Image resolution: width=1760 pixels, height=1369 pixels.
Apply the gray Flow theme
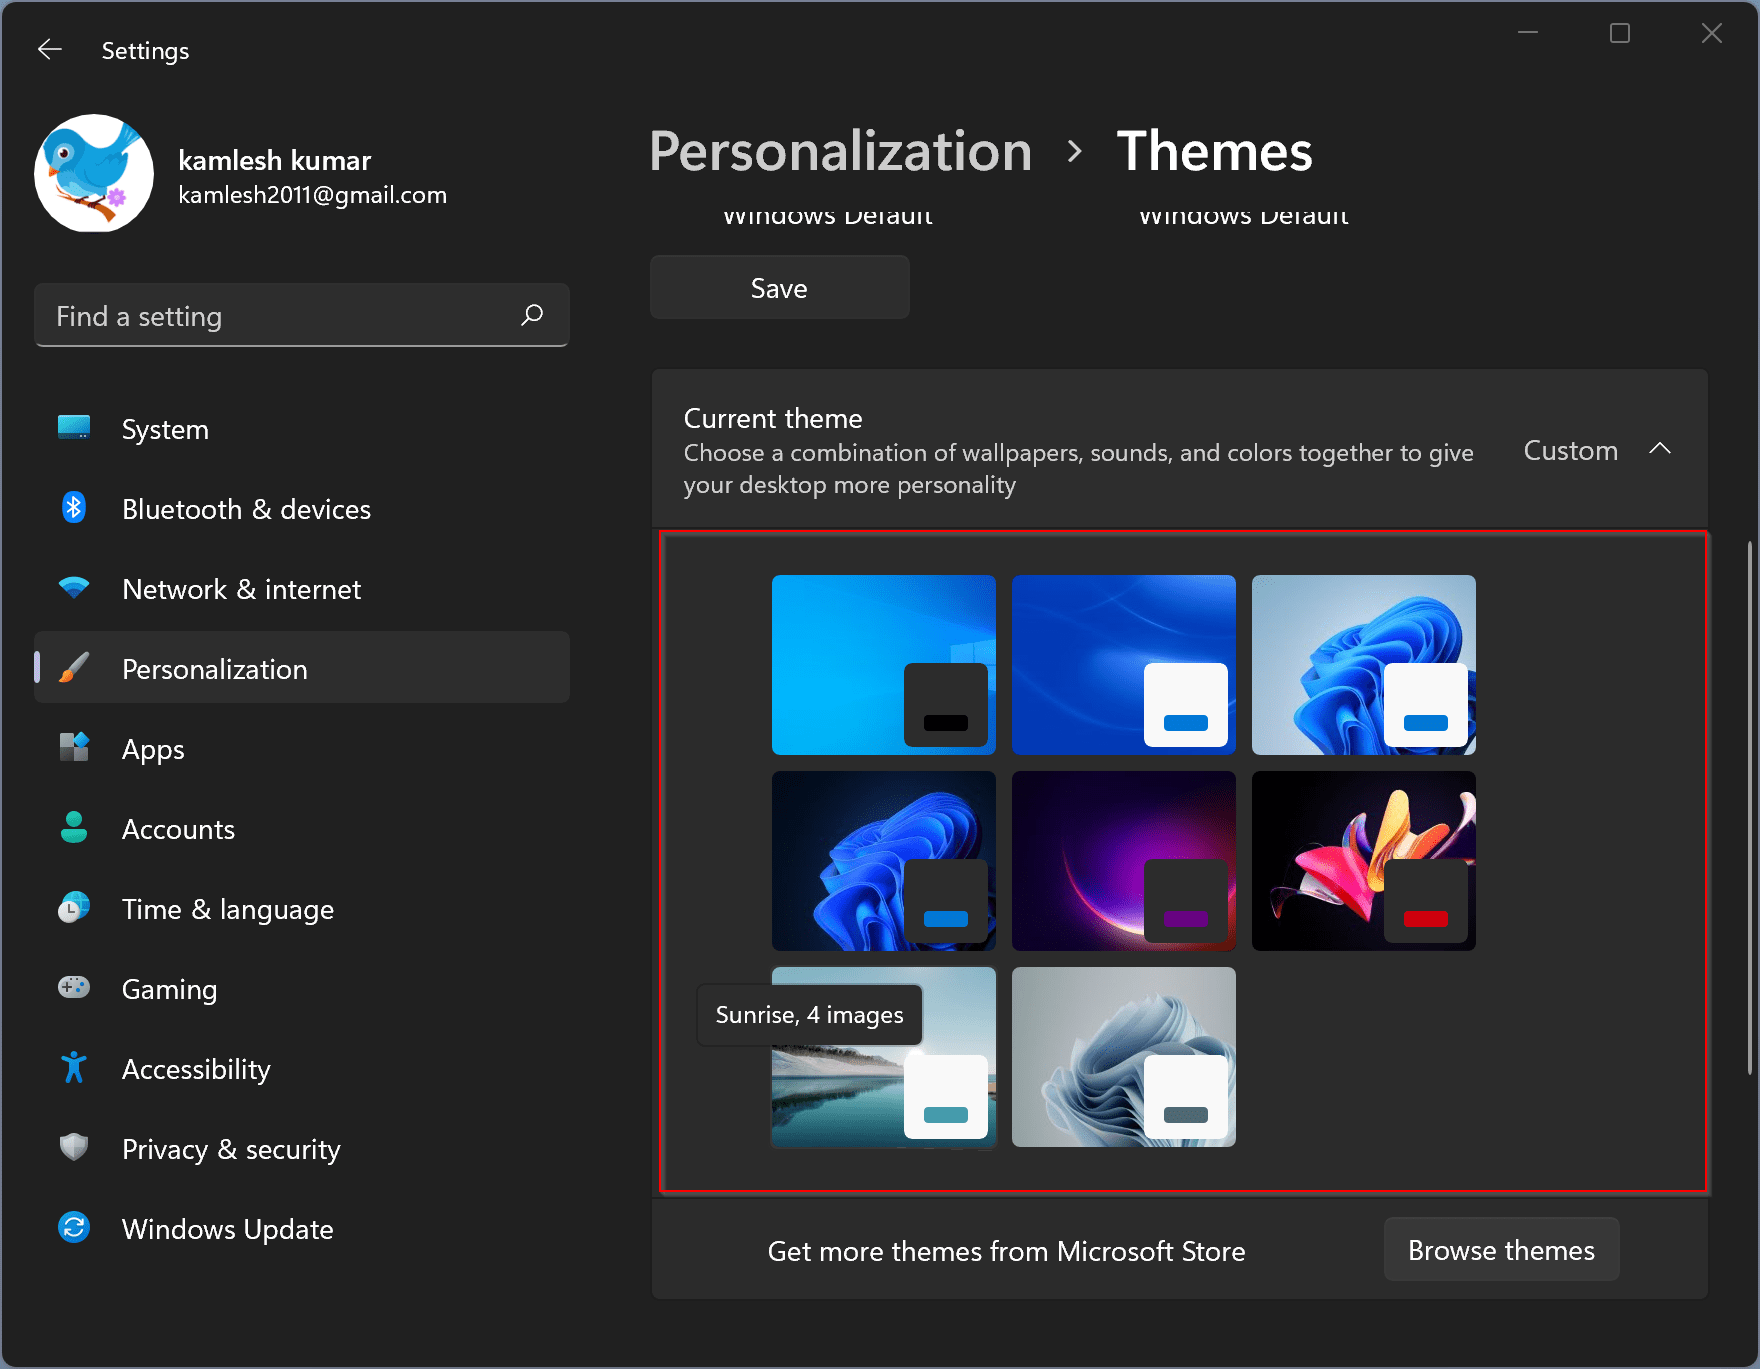[1124, 1057]
